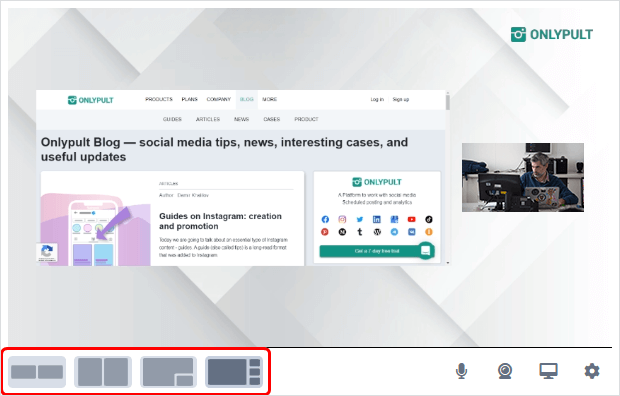
Task: Click the webcam video thumbnail
Action: (x=523, y=177)
